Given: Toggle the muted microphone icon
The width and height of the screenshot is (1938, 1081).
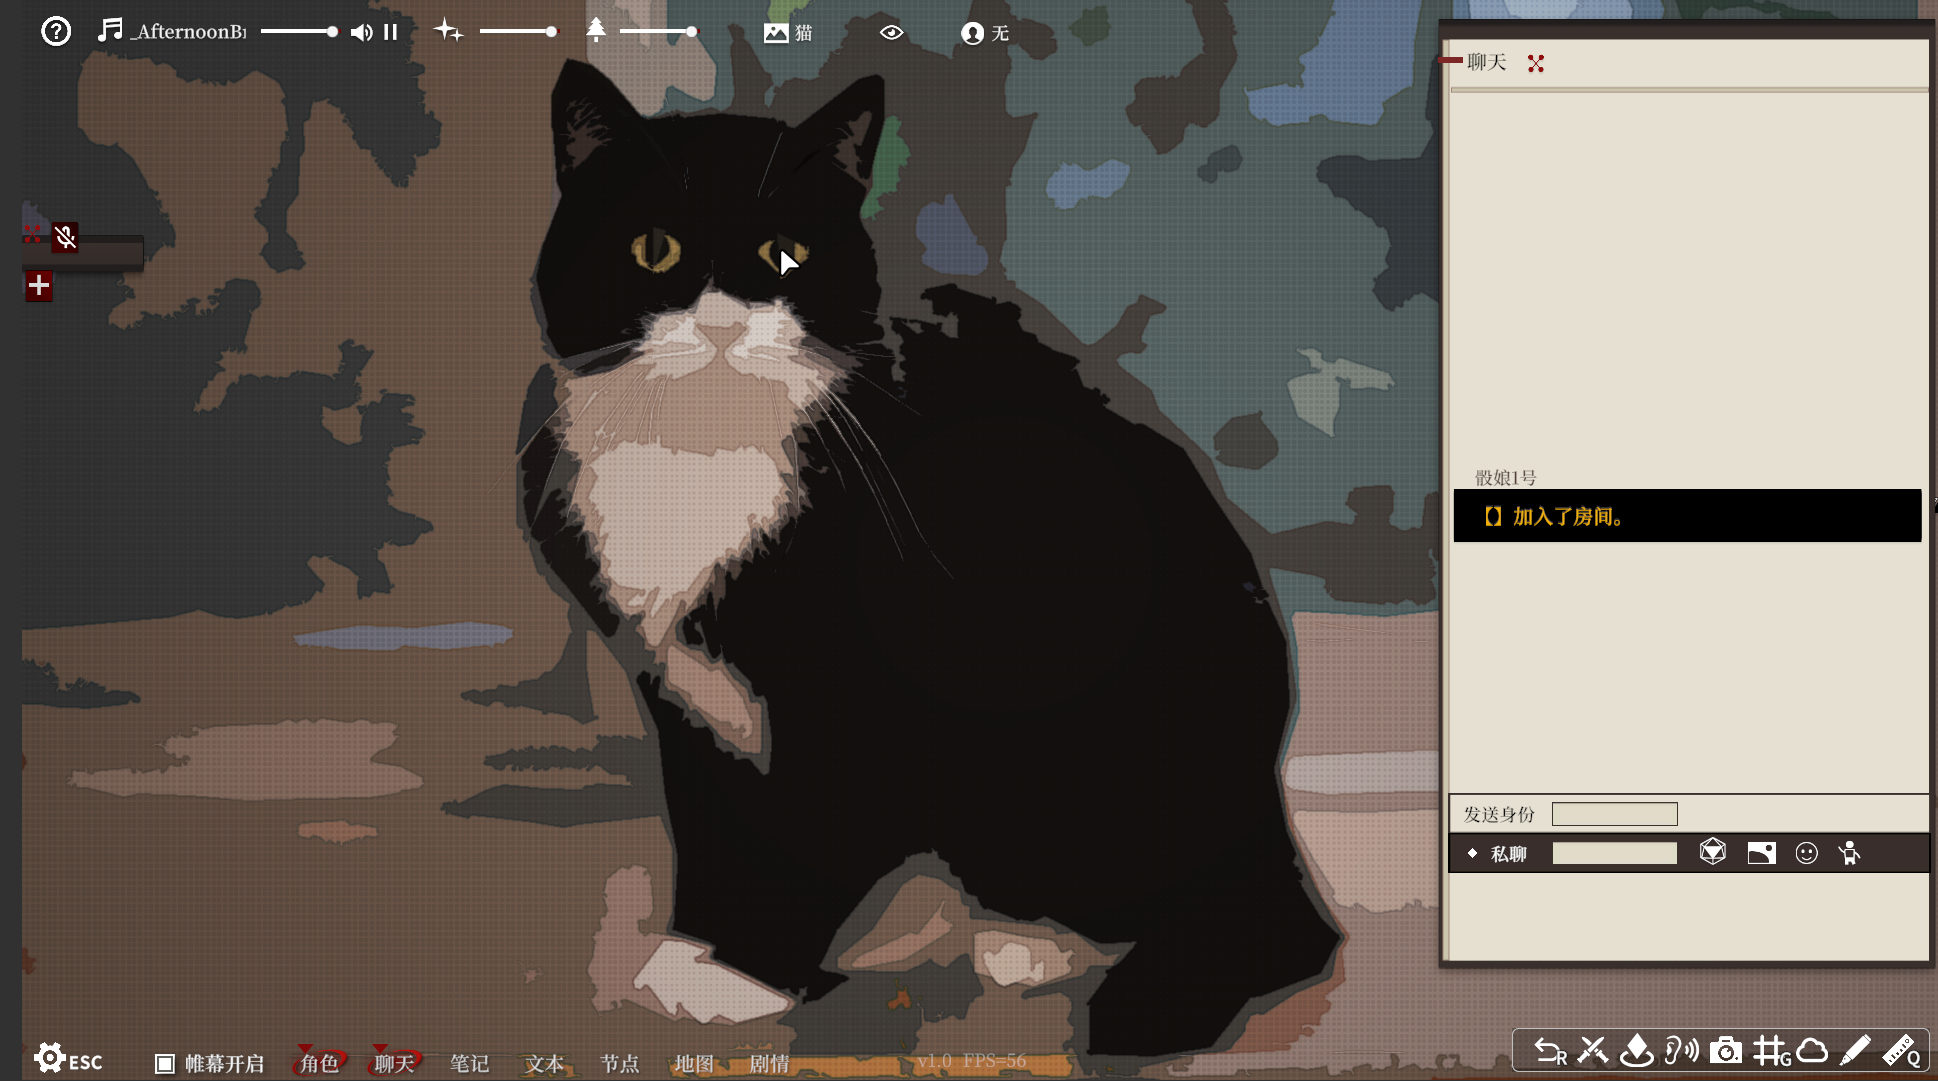Looking at the screenshot, I should (65, 237).
